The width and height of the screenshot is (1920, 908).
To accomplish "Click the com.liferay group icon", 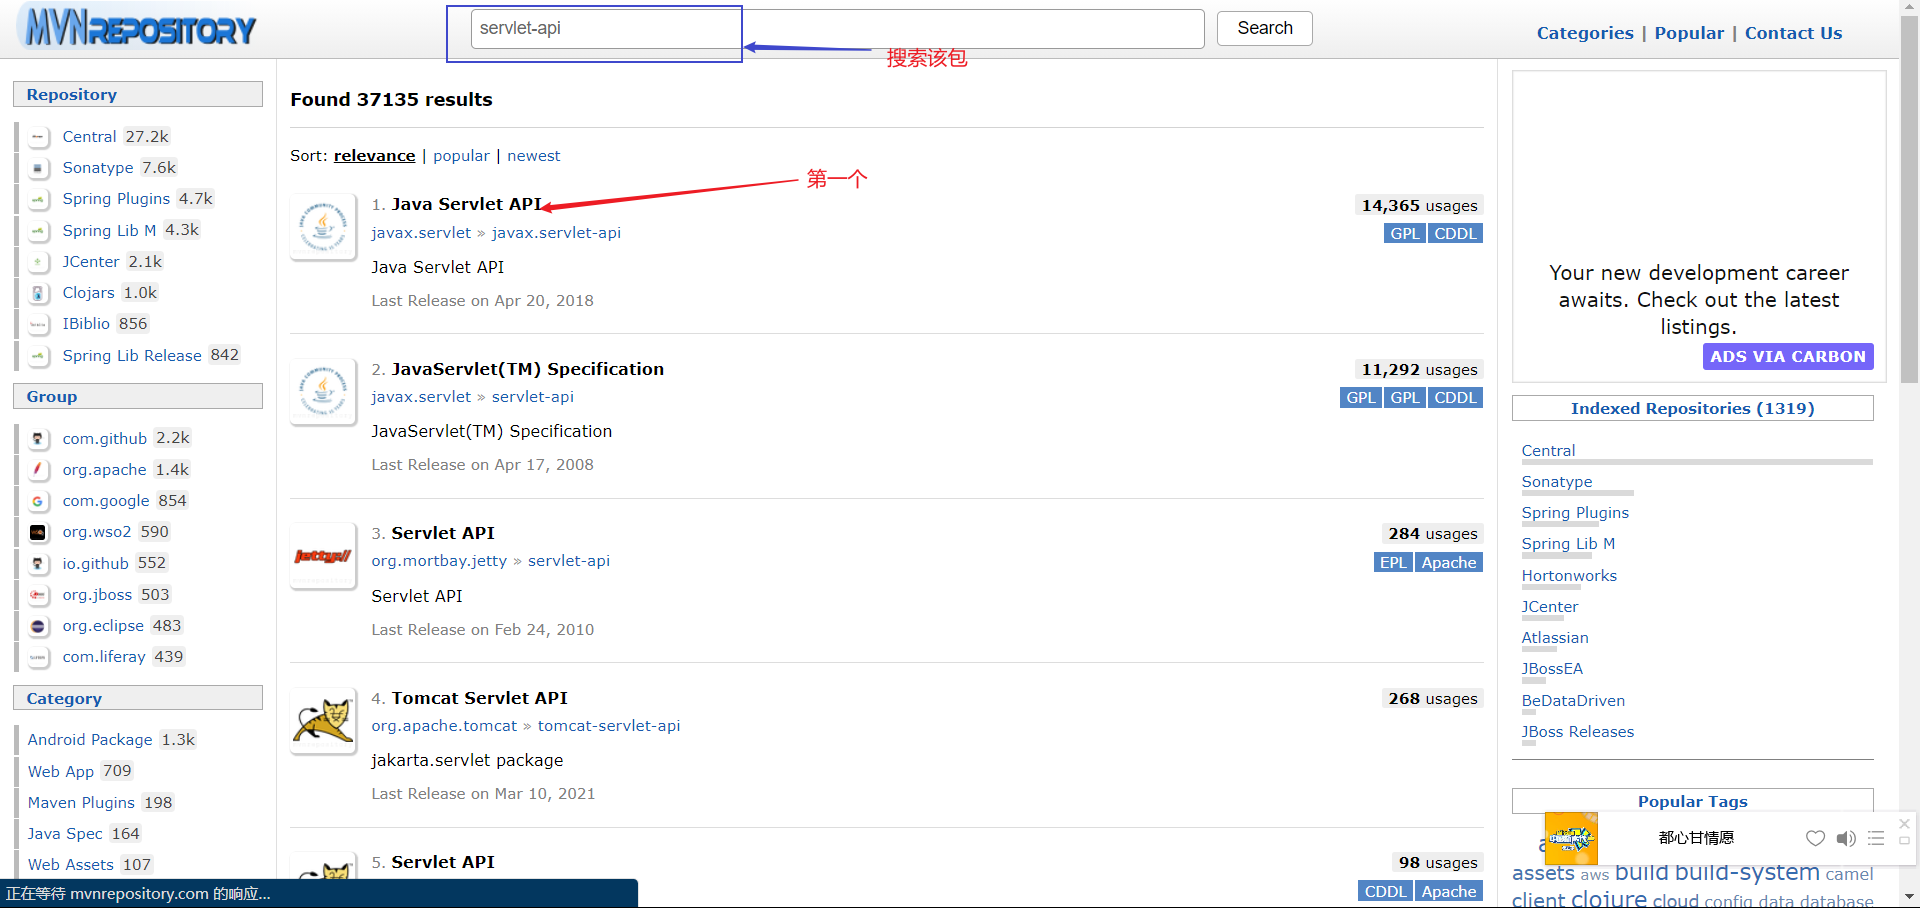I will click(39, 657).
